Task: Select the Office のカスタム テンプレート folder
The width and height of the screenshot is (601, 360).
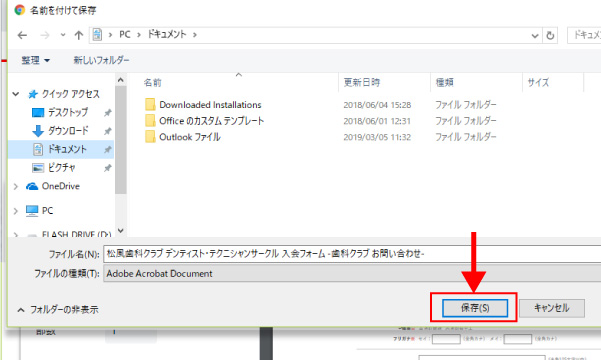Action: (212, 121)
